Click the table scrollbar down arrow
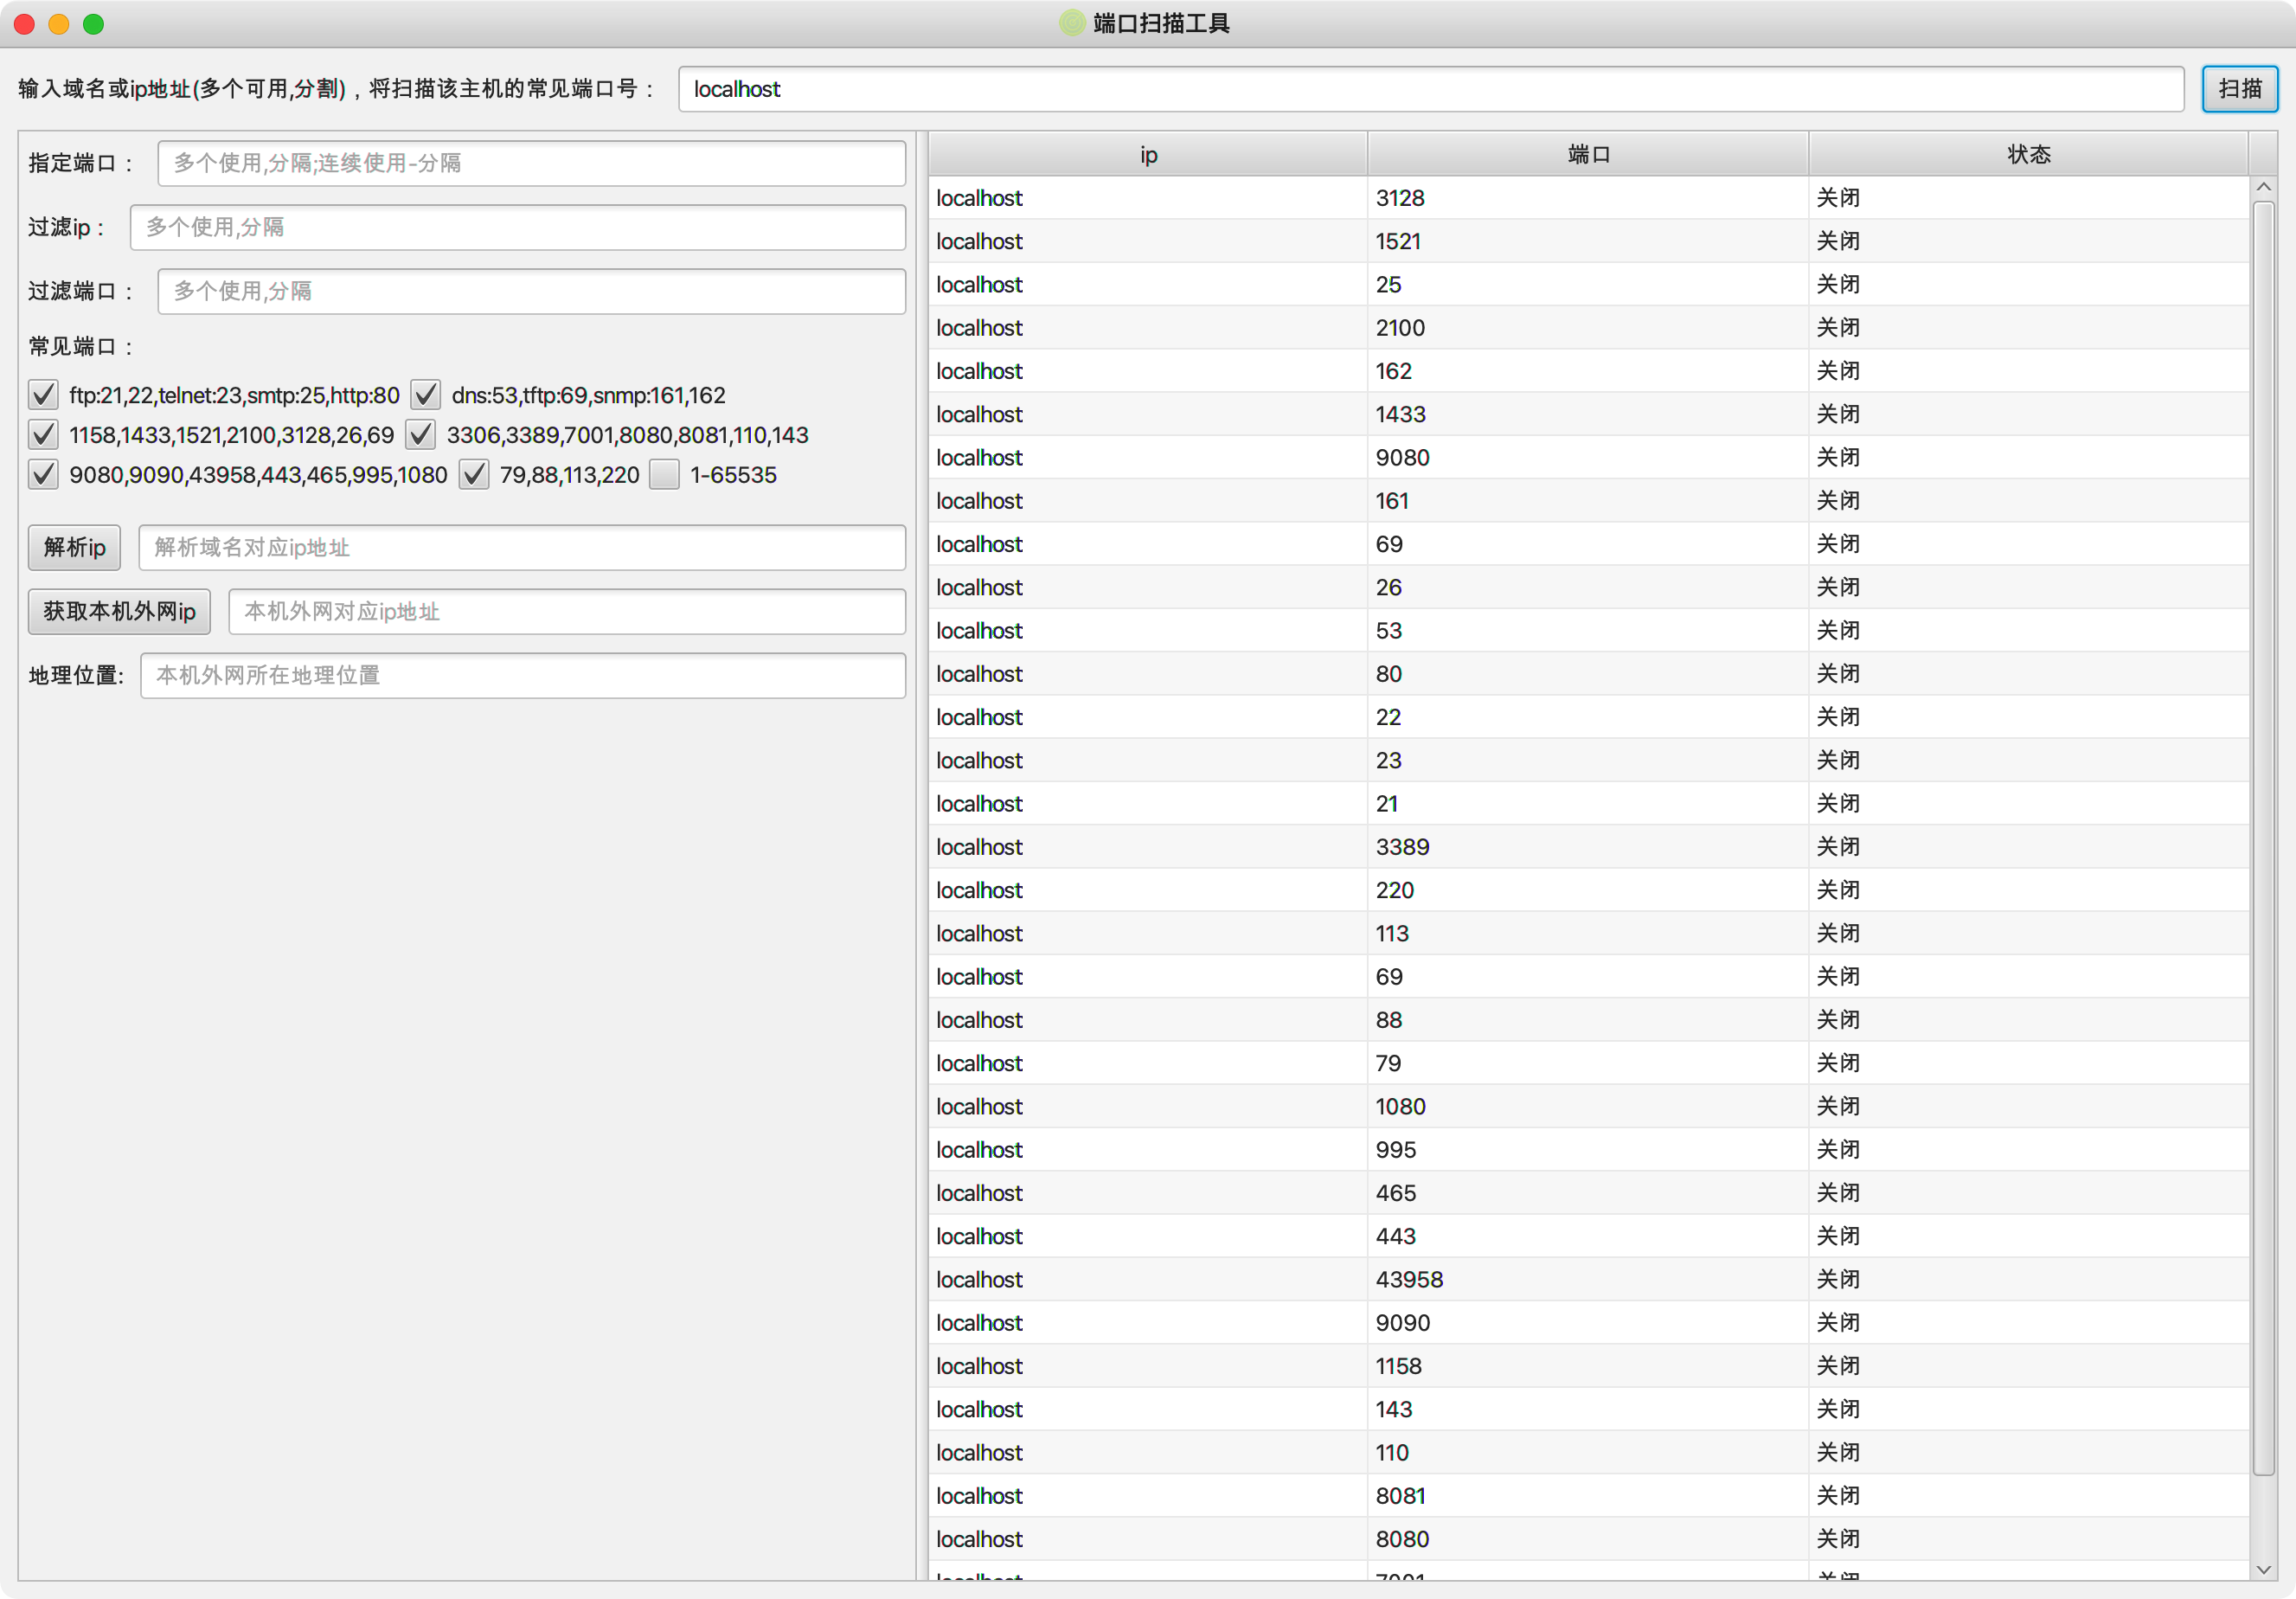This screenshot has height=1599, width=2296. tap(2263, 1570)
